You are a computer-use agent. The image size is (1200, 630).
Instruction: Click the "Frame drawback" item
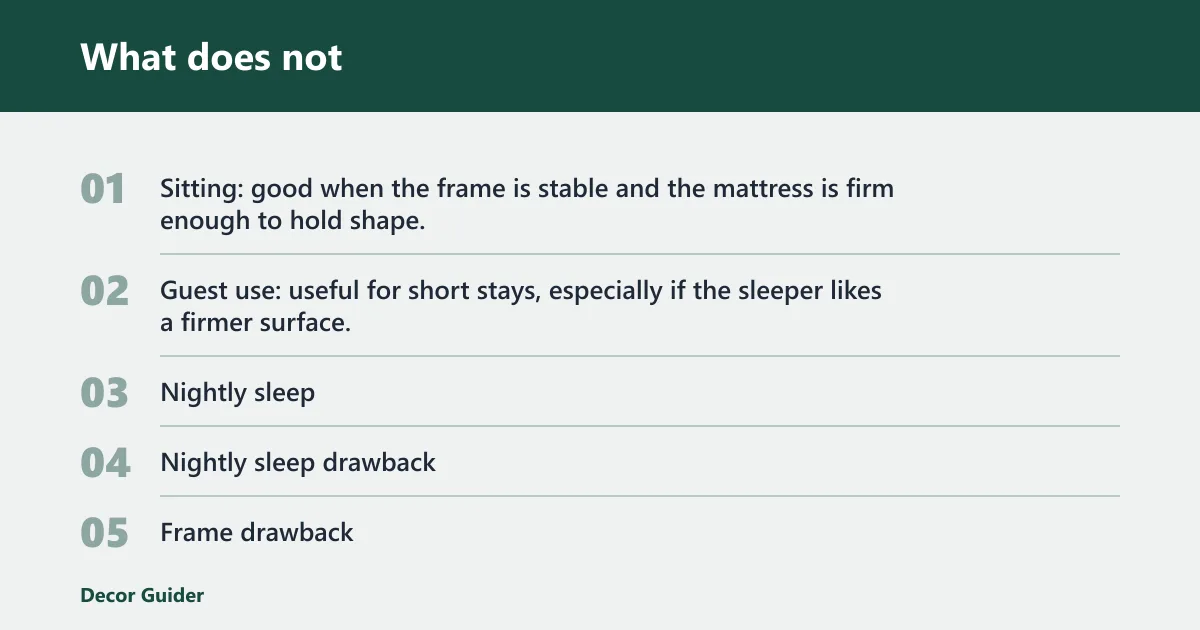(x=257, y=532)
